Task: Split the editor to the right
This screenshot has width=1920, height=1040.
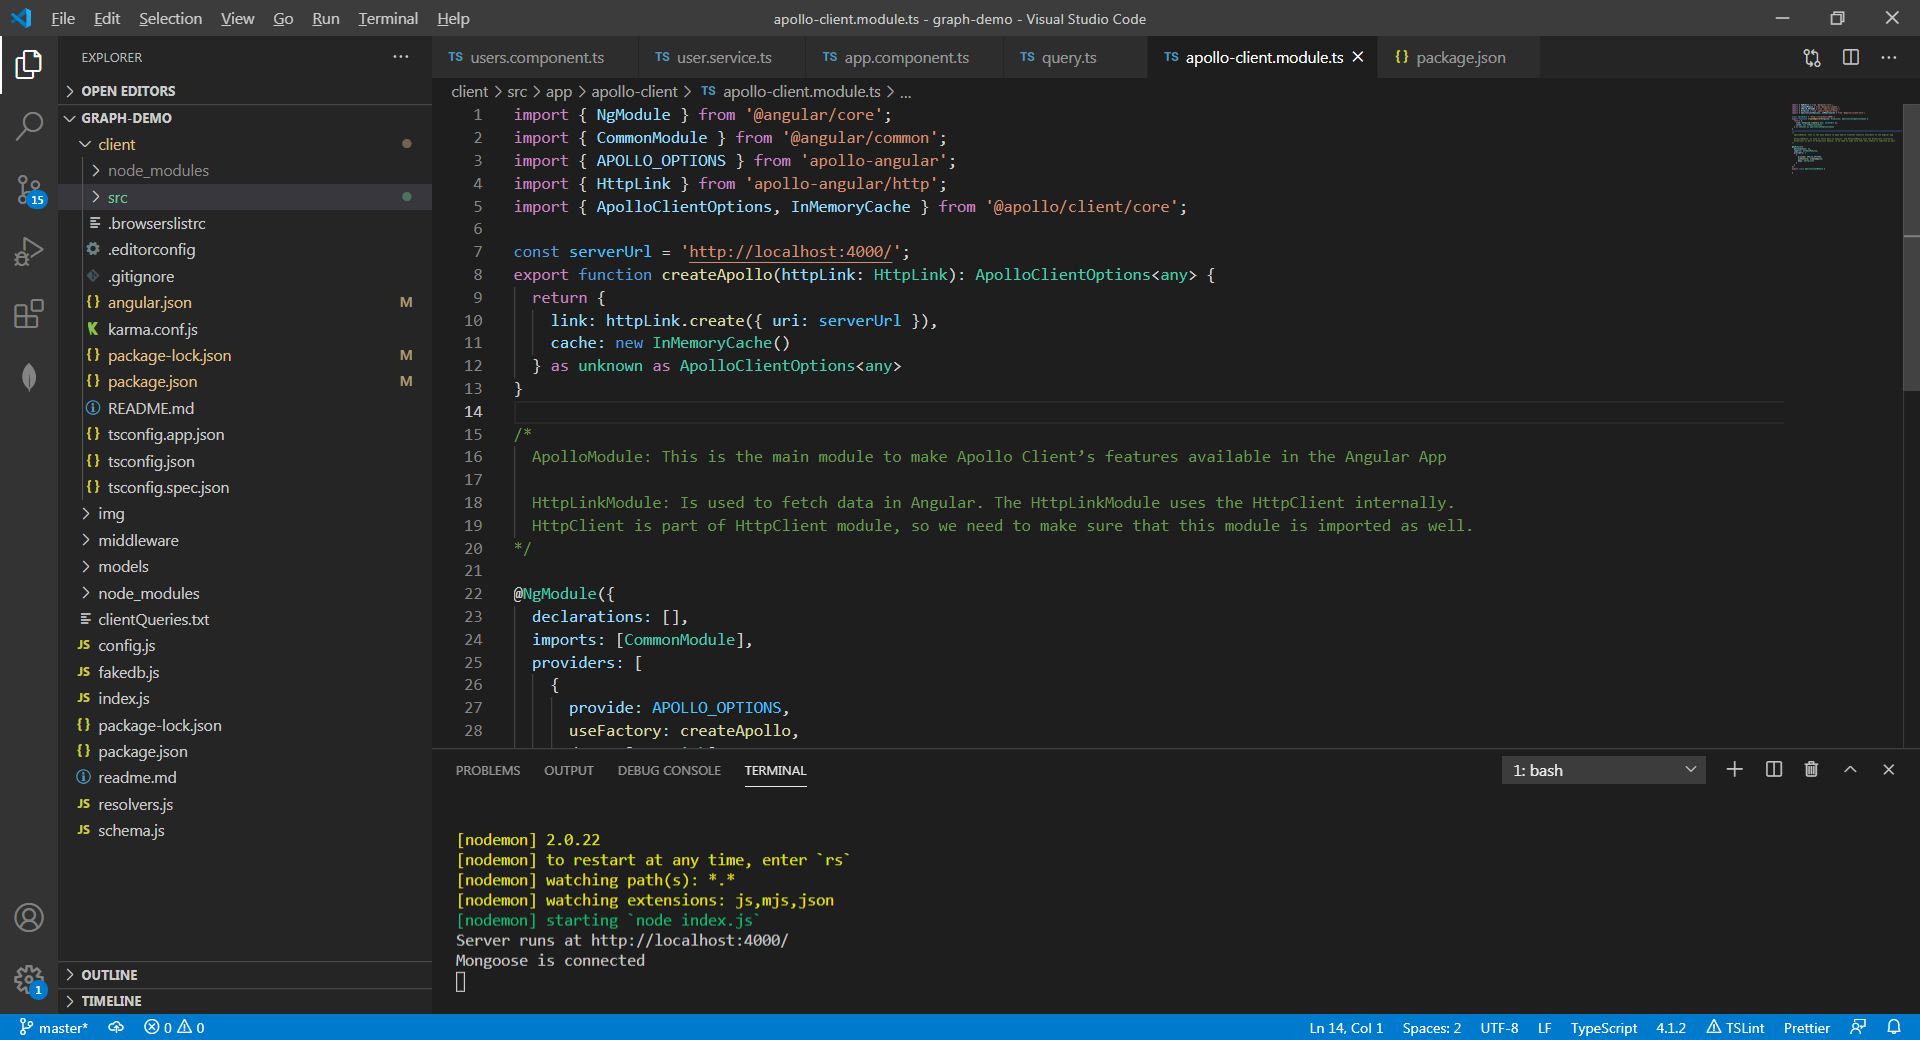Action: [1851, 57]
